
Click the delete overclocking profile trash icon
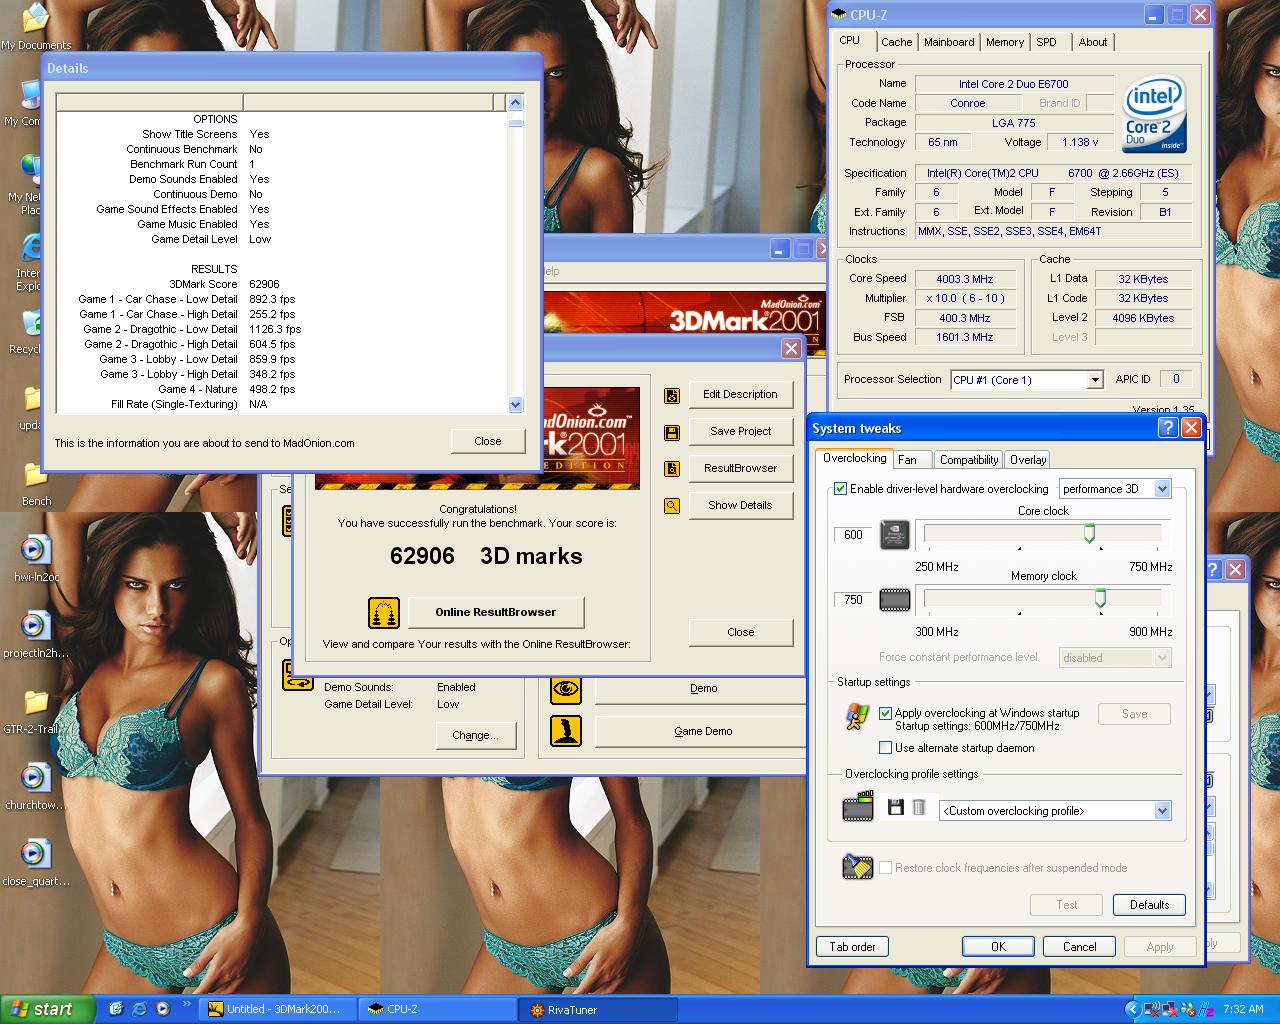(919, 808)
